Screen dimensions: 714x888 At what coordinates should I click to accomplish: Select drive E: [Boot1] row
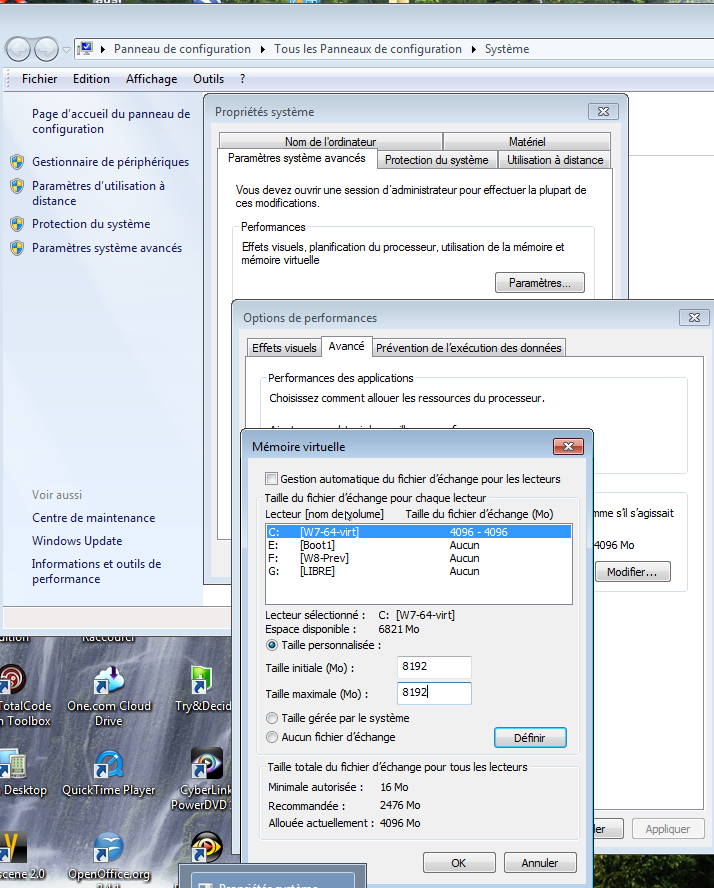418,545
